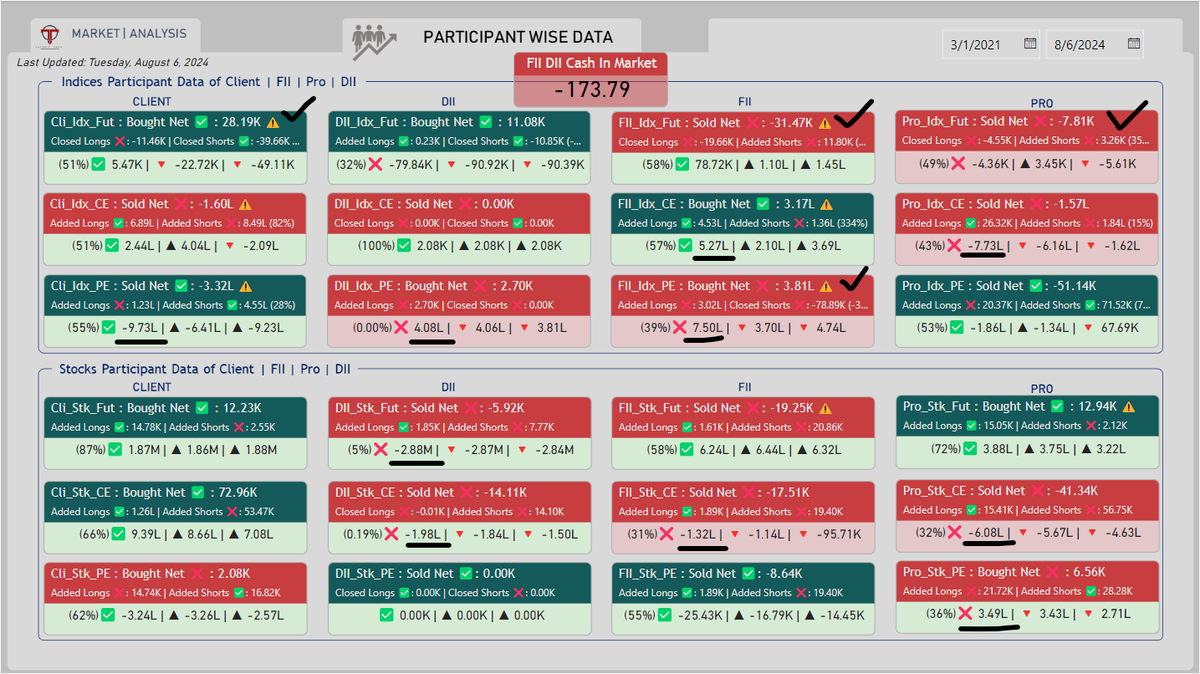Click the -95.71K figure in FII_Stk_CE card
Screen dimensions: 1200x674
click(836, 534)
